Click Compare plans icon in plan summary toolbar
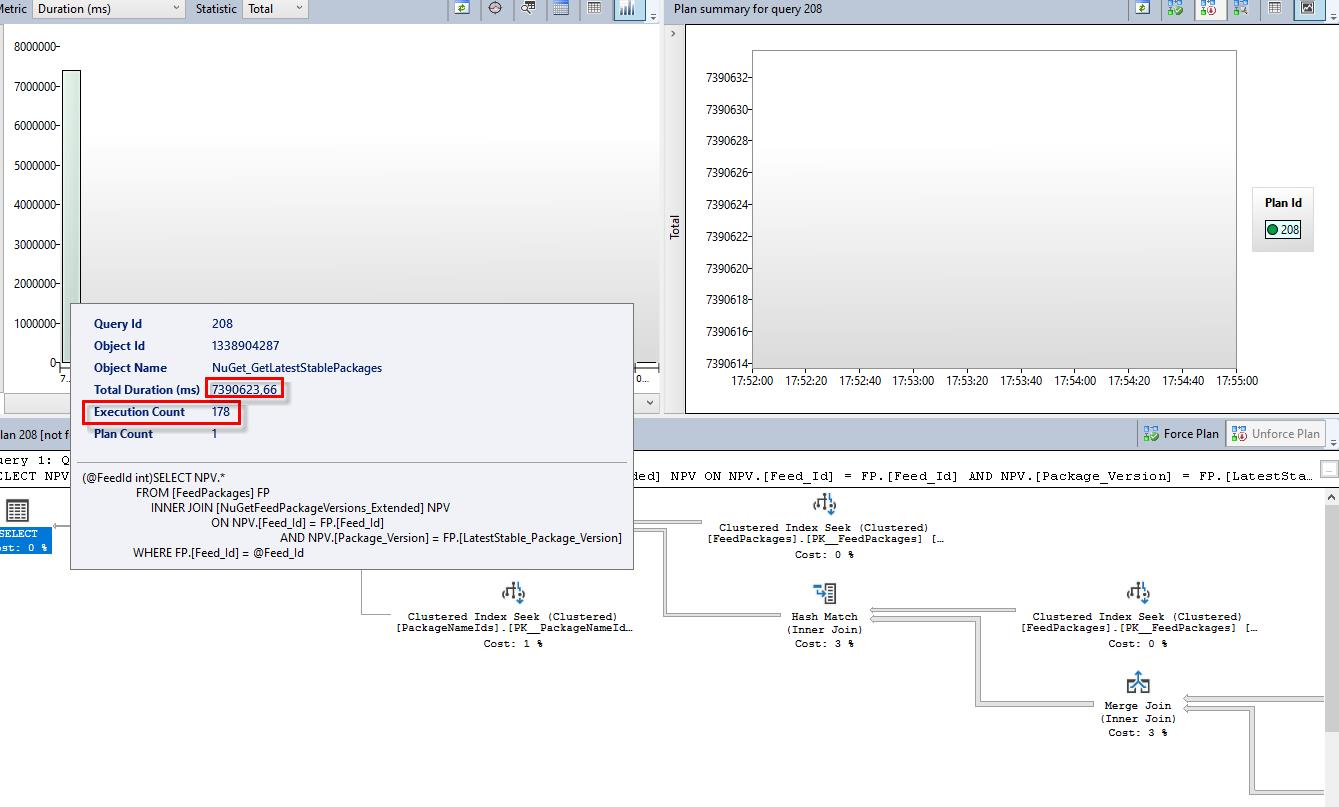 [x=1241, y=8]
